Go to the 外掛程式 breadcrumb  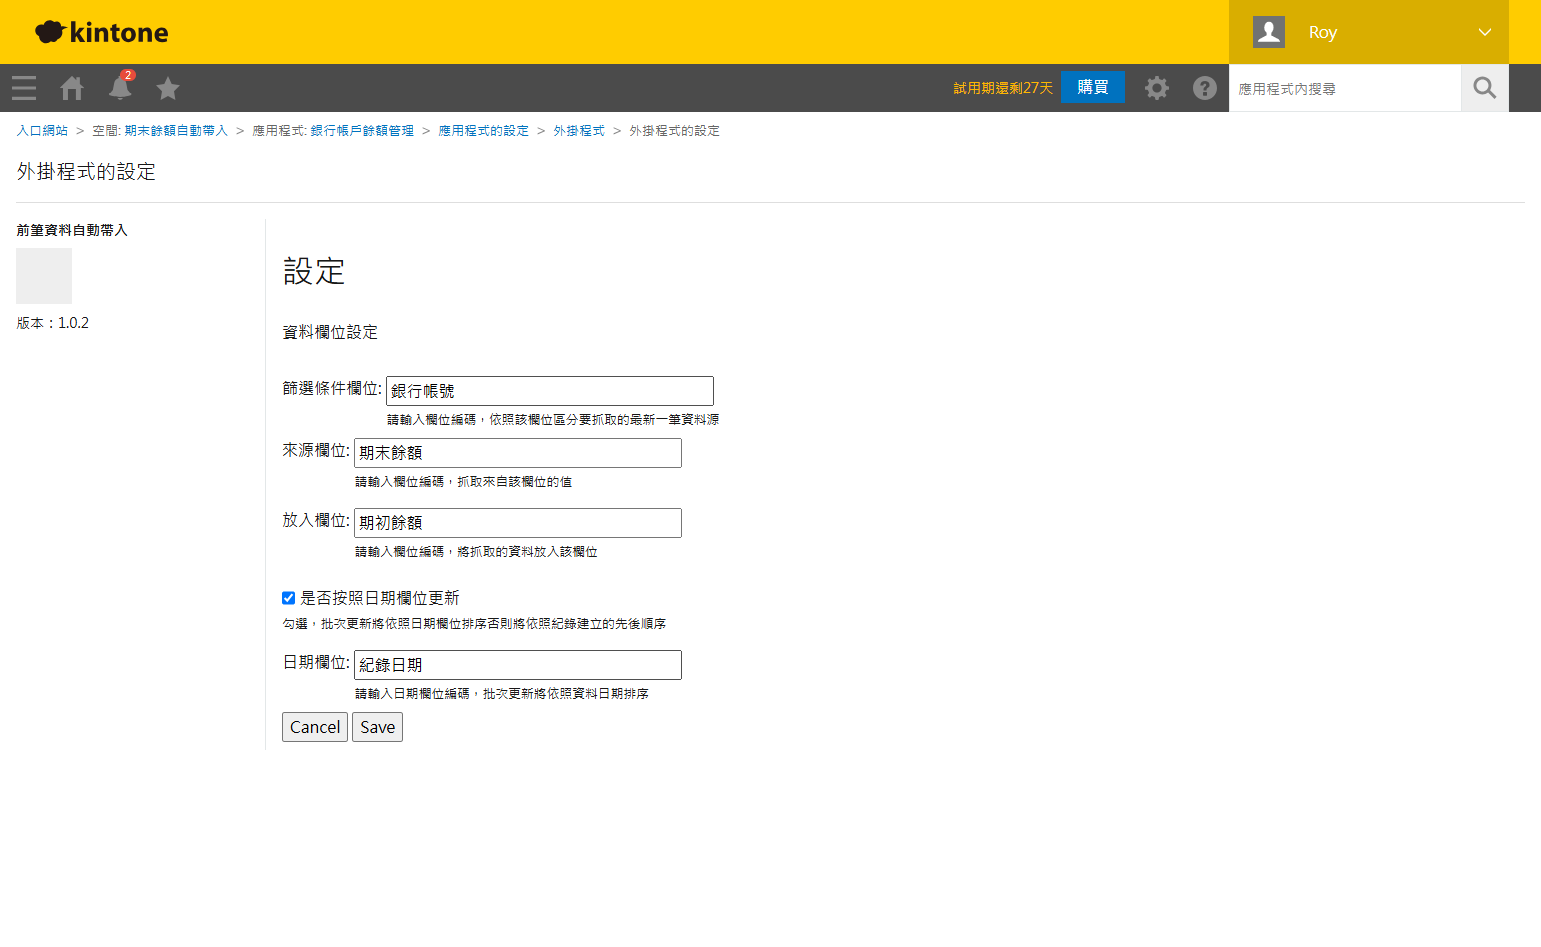point(579,131)
